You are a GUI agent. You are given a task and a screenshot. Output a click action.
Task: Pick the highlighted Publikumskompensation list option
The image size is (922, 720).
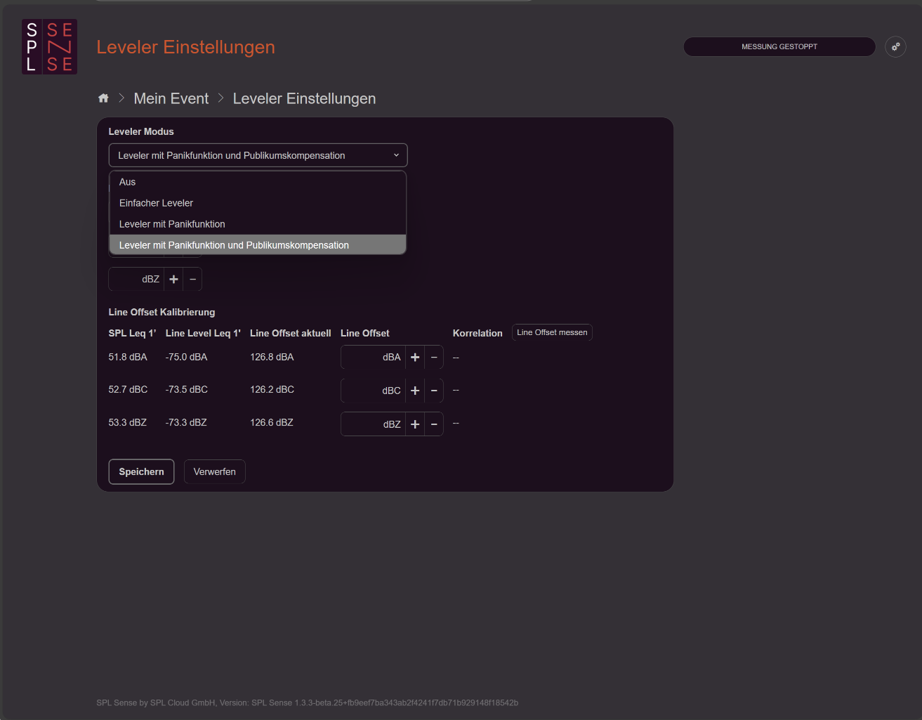(258, 245)
